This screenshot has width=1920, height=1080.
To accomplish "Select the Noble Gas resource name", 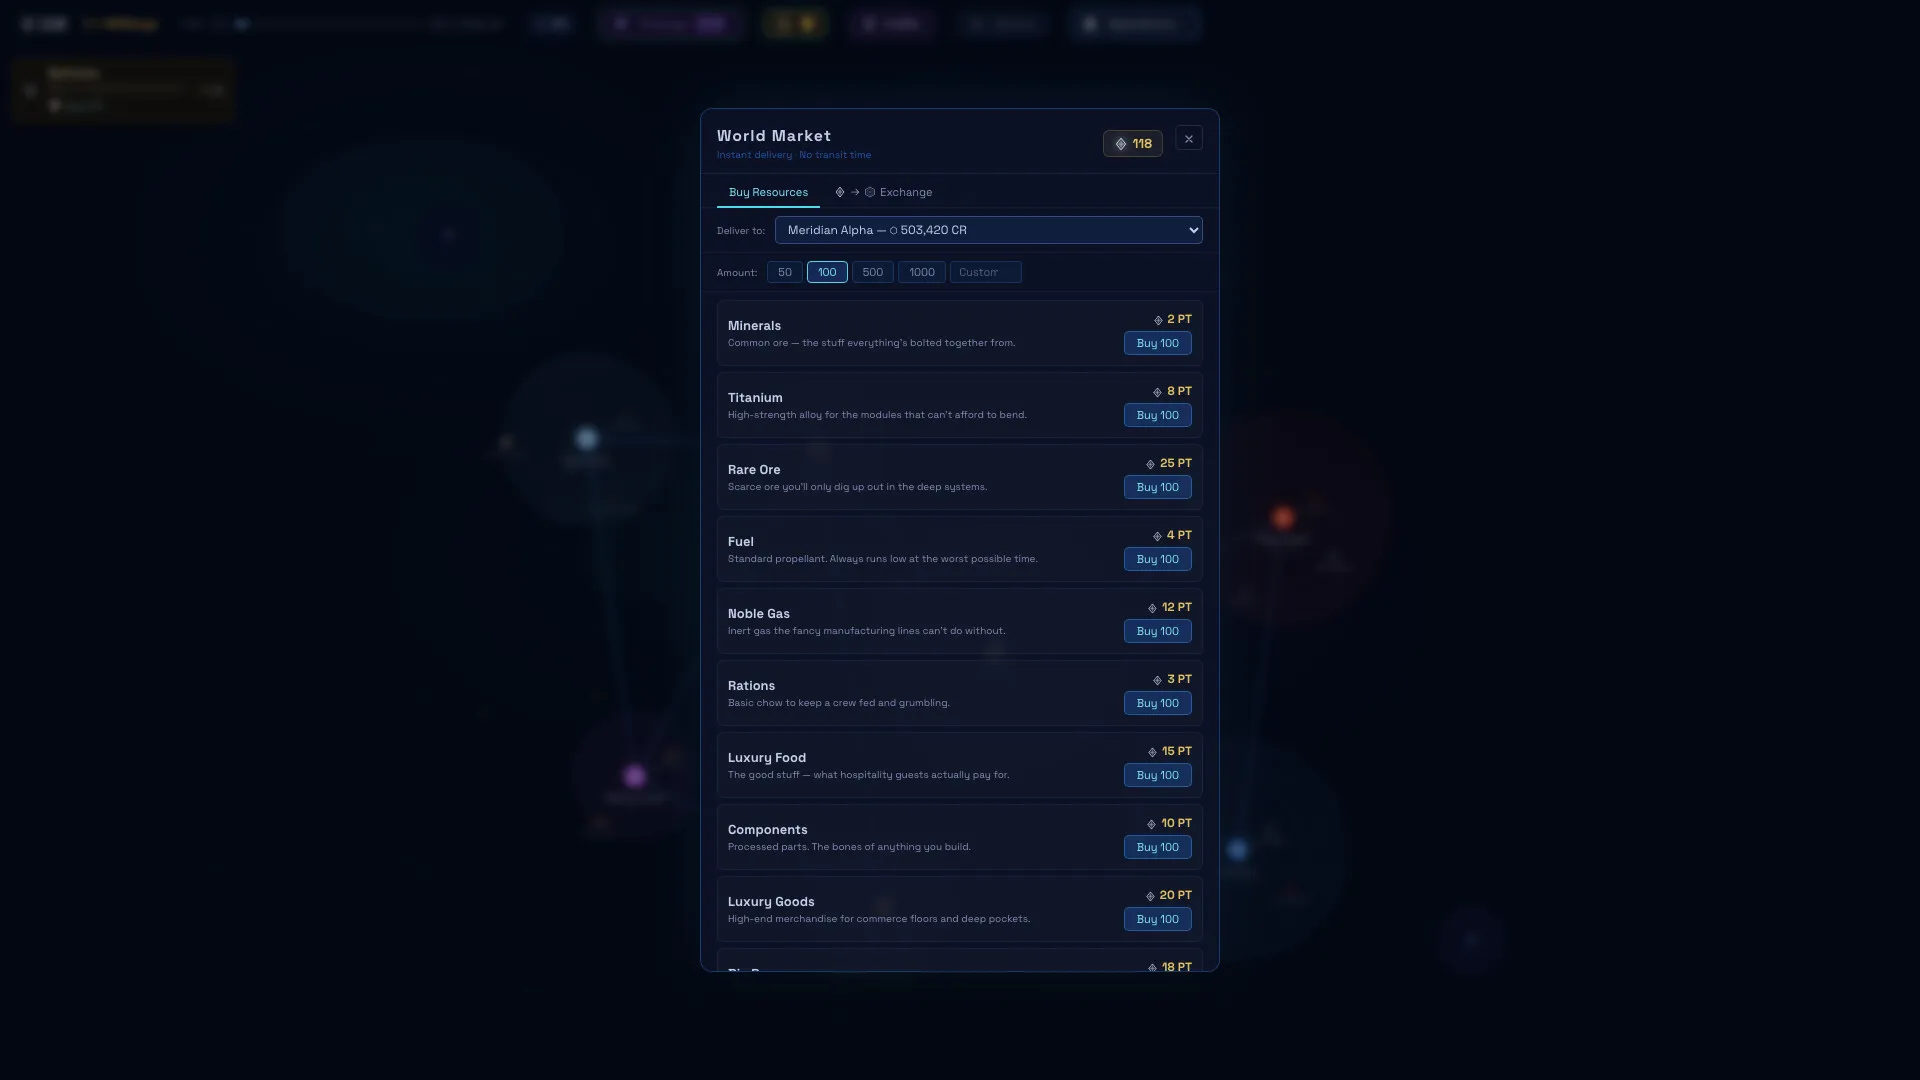I will [759, 614].
